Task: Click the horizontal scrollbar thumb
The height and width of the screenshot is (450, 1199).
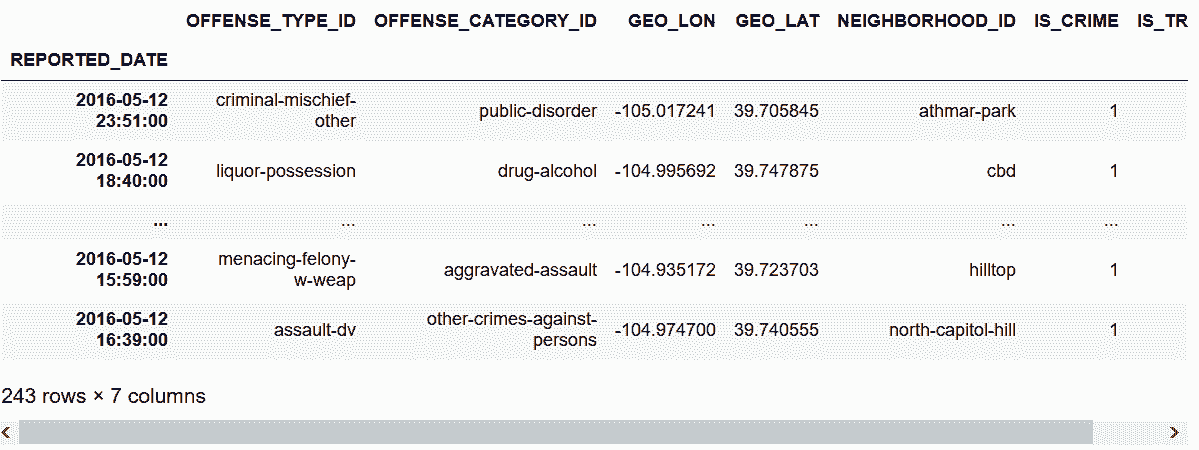Action: point(555,432)
